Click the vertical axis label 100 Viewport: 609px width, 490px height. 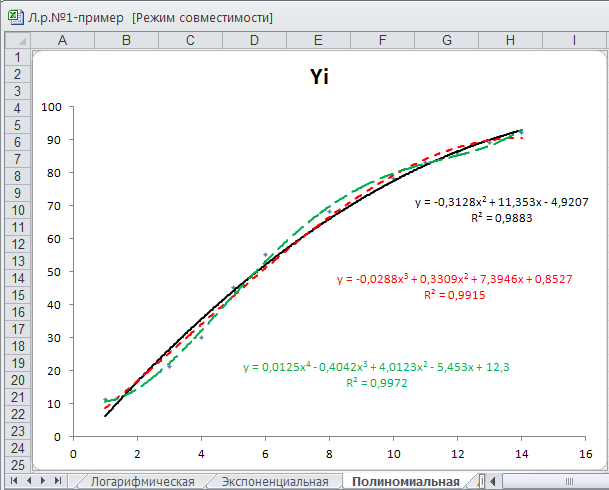(x=51, y=107)
